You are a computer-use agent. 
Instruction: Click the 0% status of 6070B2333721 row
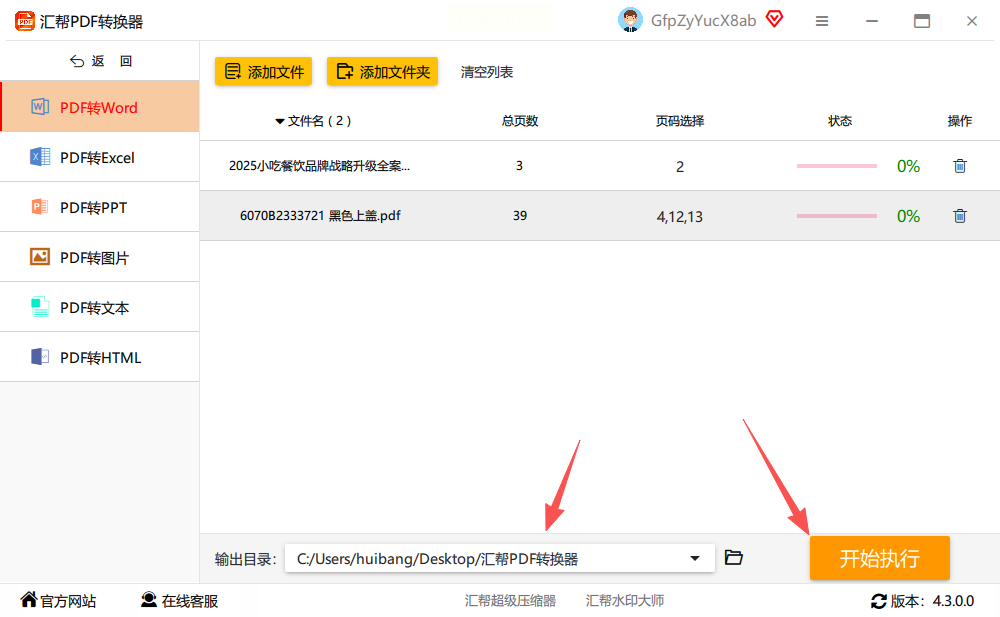coord(908,216)
